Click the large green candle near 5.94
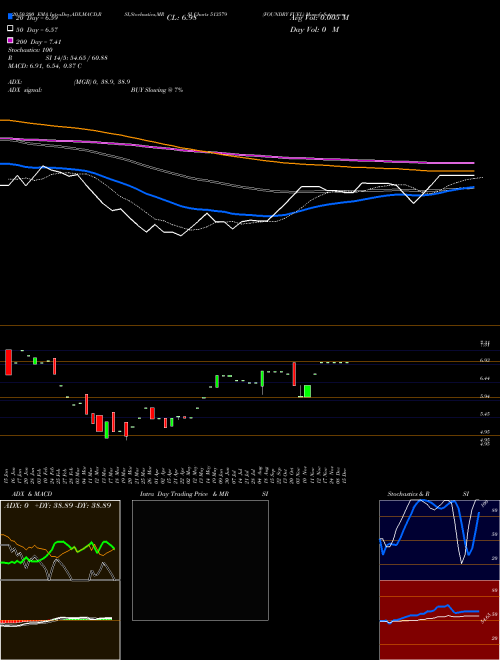 click(308, 391)
